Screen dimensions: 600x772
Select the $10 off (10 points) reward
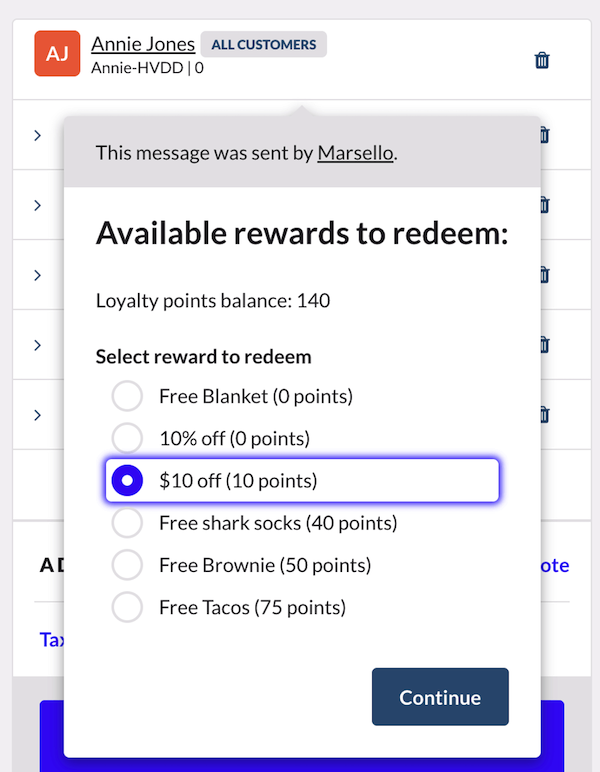[x=127, y=481]
